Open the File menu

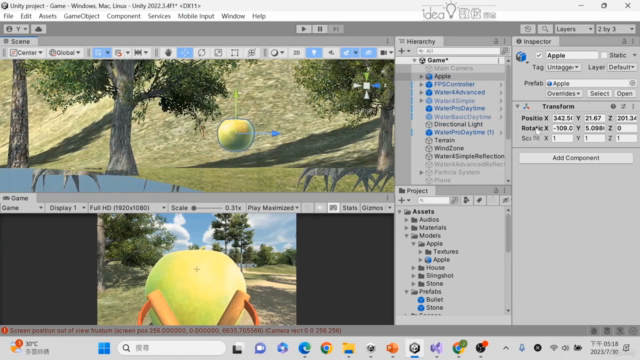tap(8, 16)
